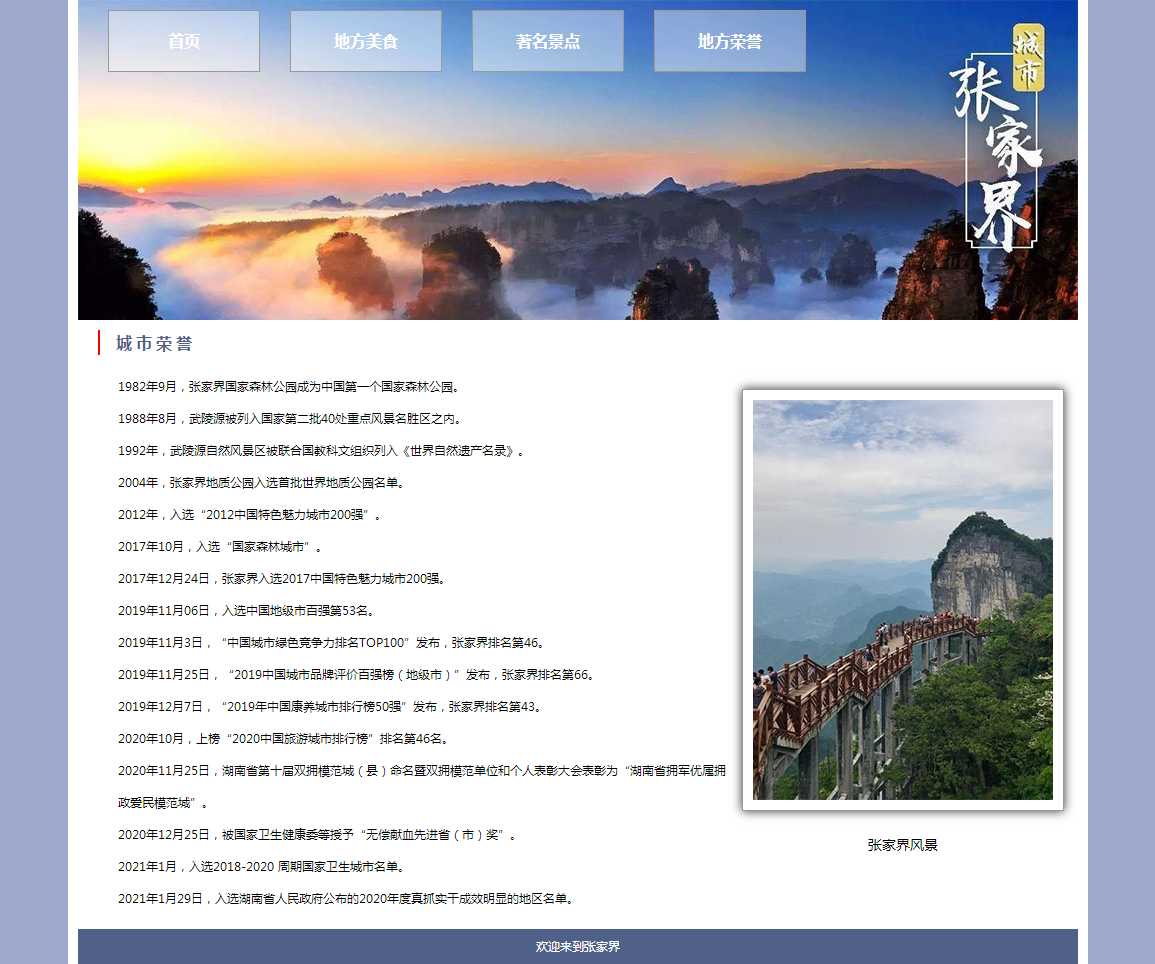Click the 2019年11月06日 ranking 53 entry
The height and width of the screenshot is (964, 1155).
click(247, 611)
